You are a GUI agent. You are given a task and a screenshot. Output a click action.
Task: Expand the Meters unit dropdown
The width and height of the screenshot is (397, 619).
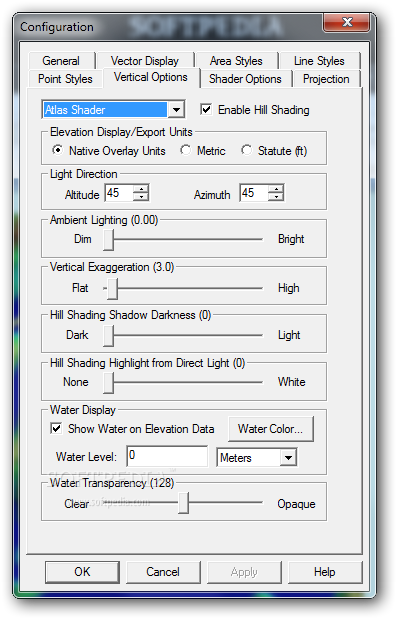click(288, 458)
